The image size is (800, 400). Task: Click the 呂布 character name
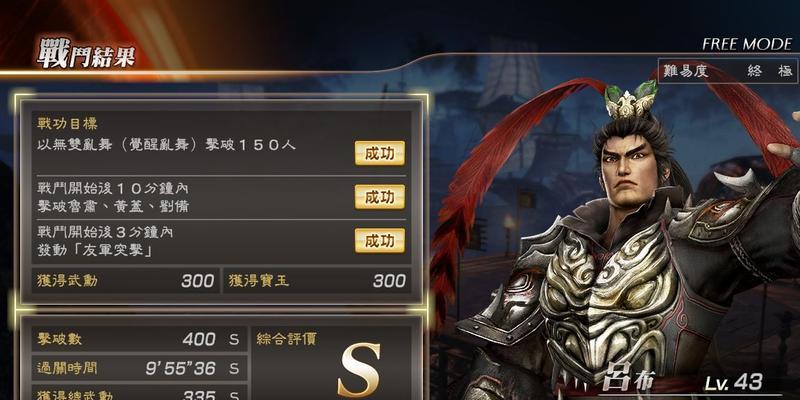pos(627,380)
